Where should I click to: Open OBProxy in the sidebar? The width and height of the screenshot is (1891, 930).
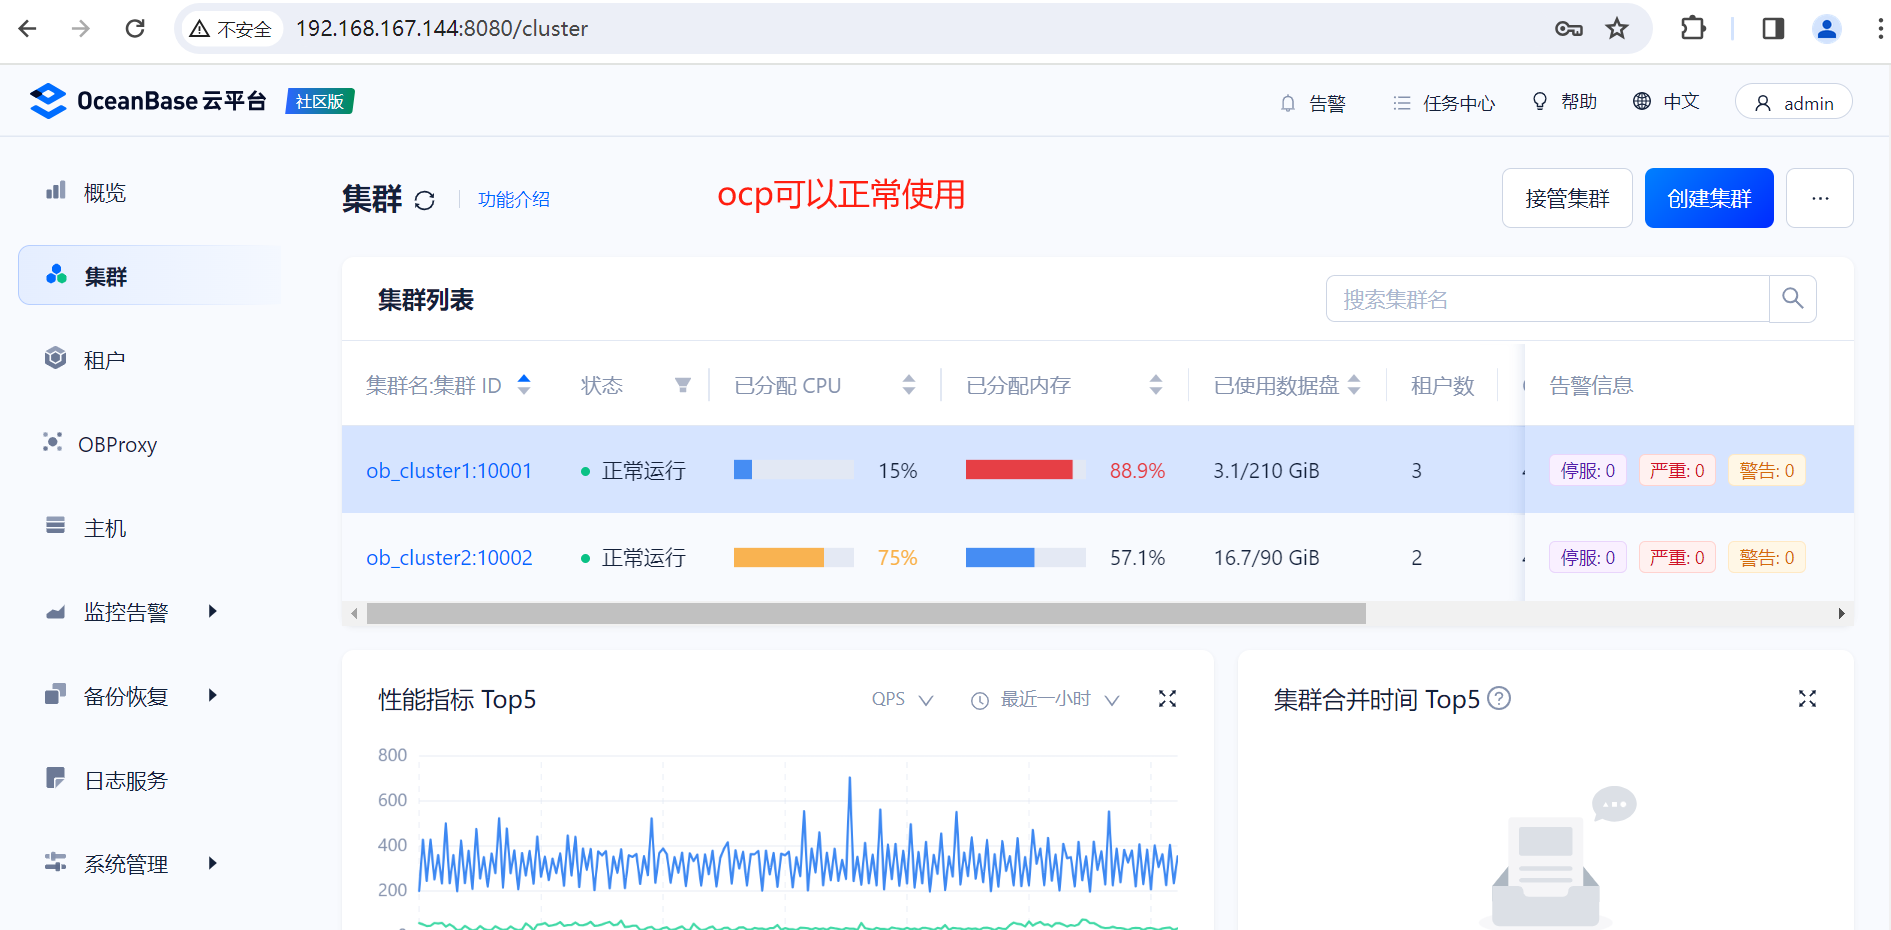(117, 444)
